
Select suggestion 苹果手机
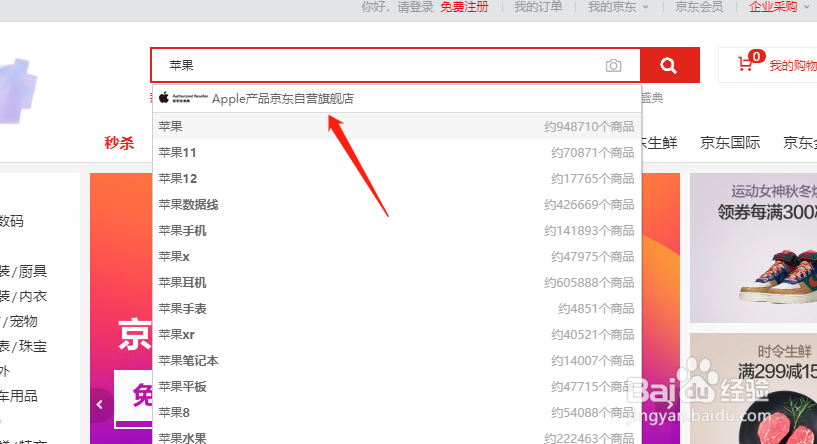click(397, 230)
